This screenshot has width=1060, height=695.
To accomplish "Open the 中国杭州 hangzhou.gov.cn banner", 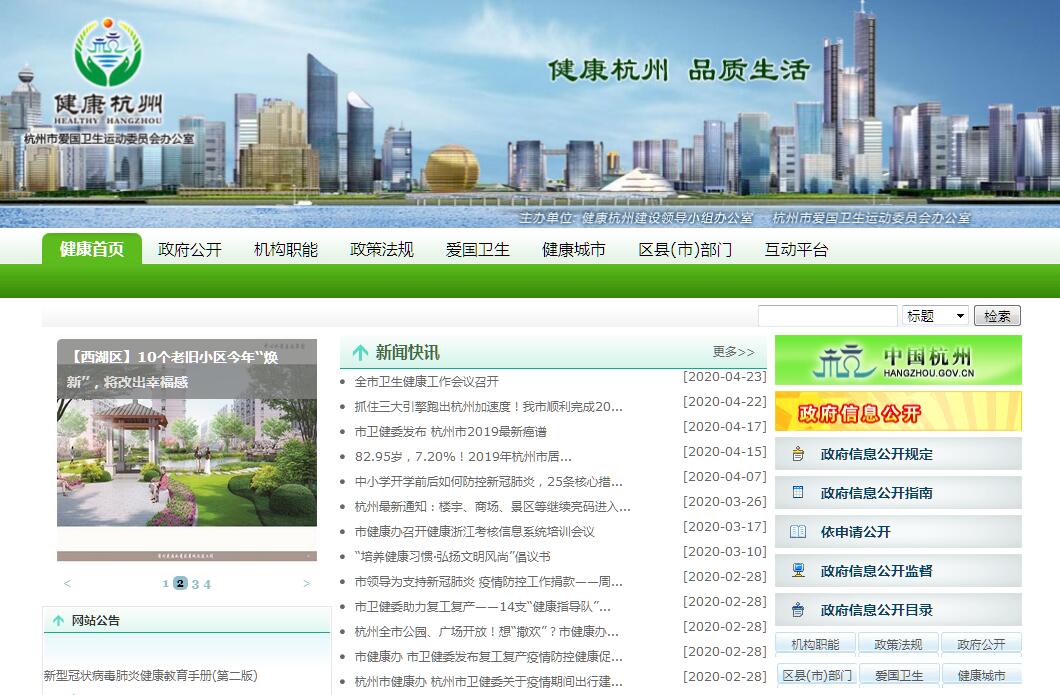I will tap(898, 360).
